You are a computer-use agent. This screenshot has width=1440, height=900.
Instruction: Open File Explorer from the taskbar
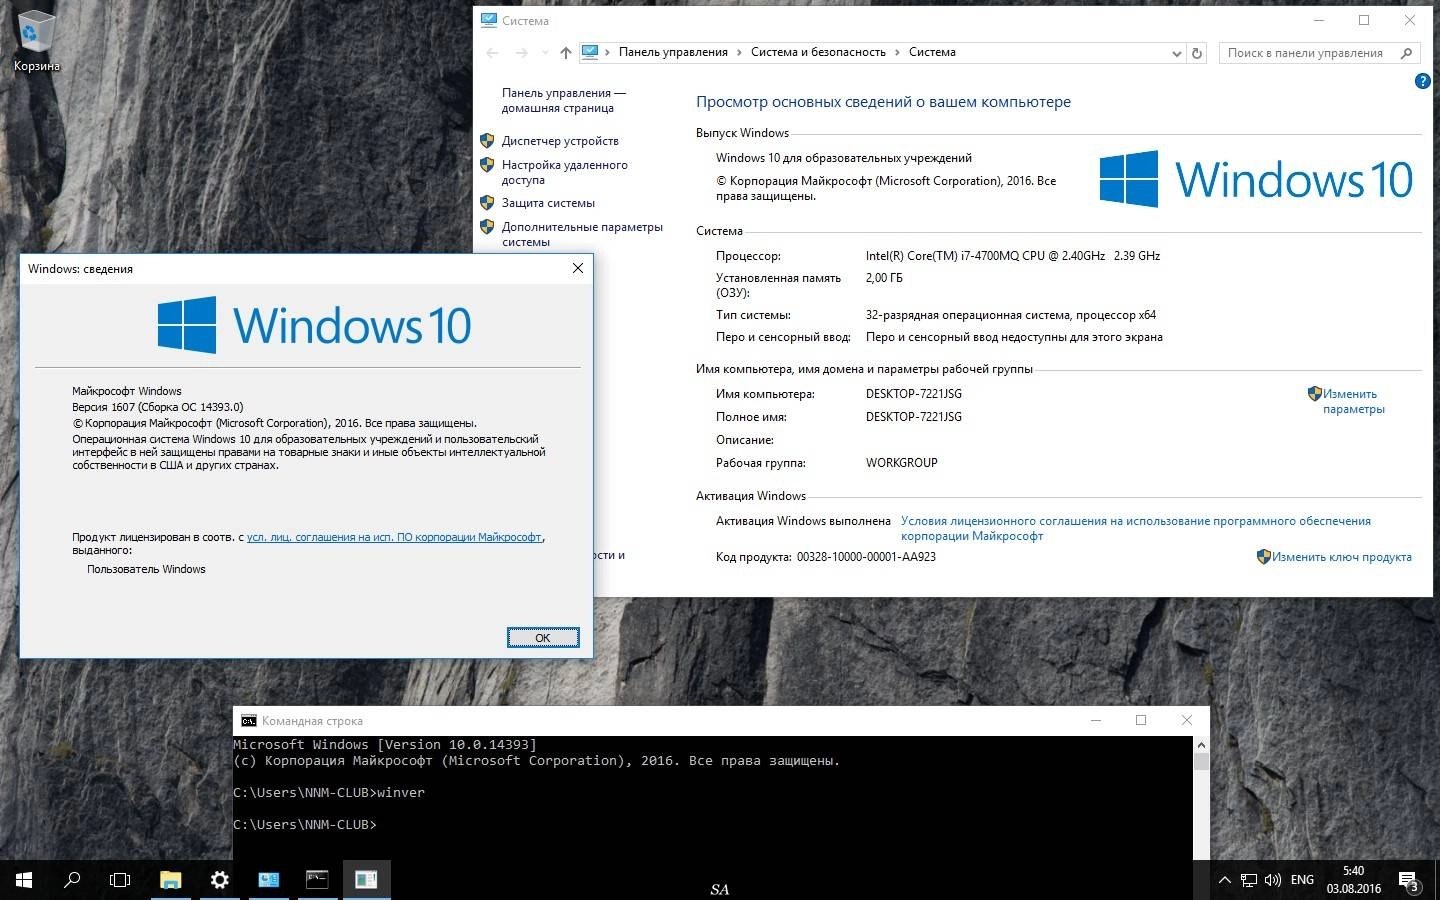[171, 880]
